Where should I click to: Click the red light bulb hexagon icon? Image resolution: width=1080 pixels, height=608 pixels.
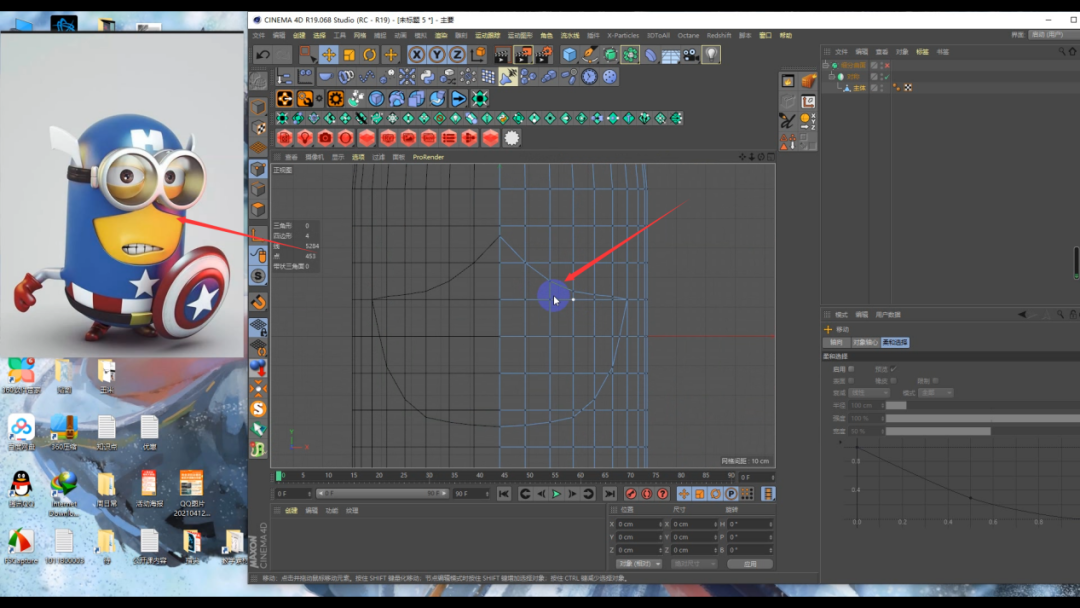pos(304,138)
